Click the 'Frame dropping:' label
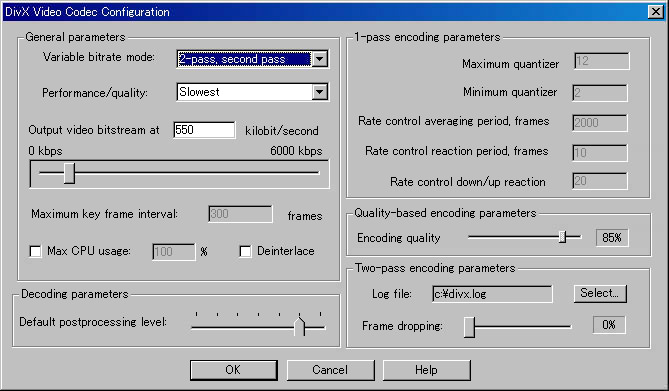 402,326
